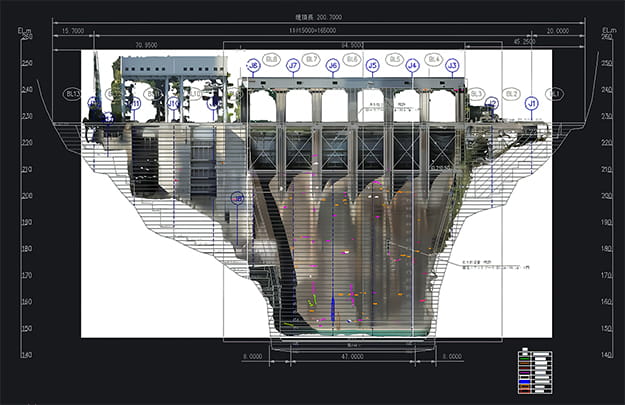
Task: Click the J5 joint marker circle
Action: tap(372, 65)
